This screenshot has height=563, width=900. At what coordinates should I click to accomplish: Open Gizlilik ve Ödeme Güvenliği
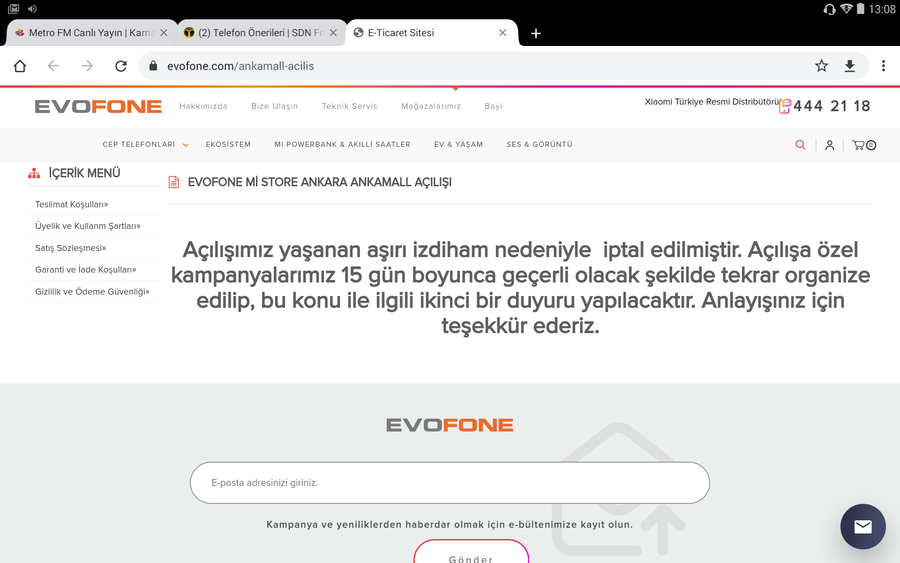[92, 292]
